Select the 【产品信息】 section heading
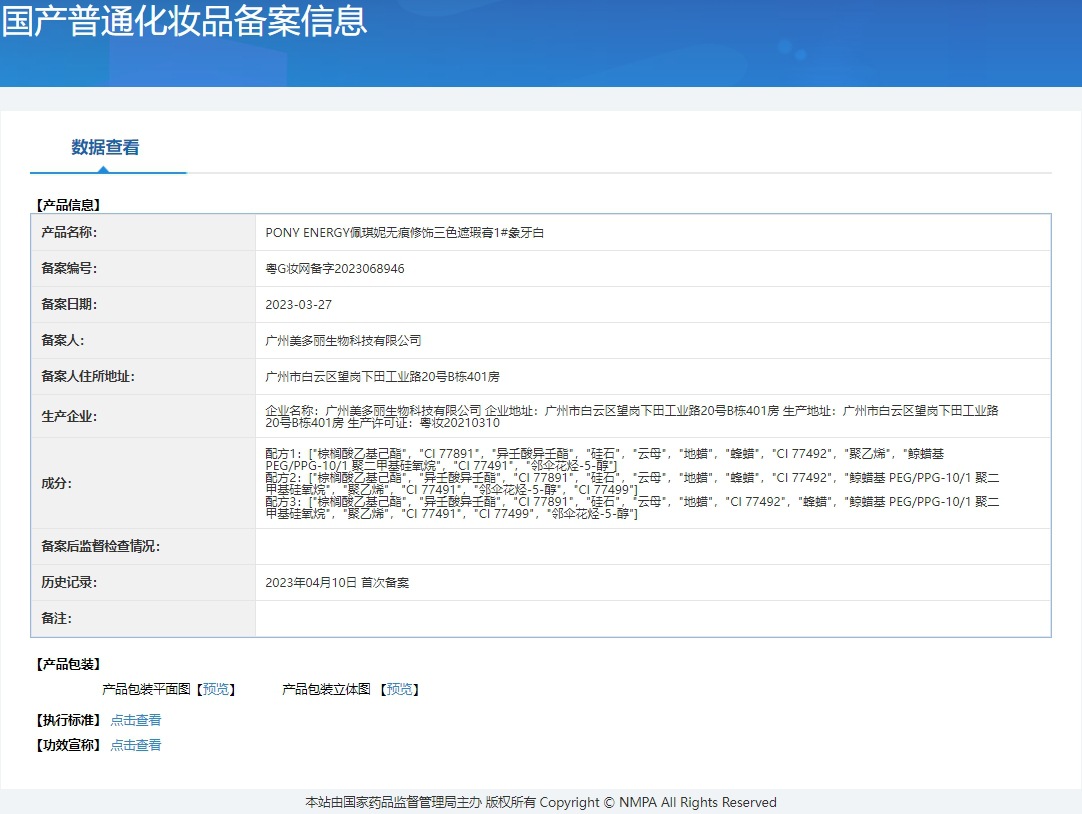Screen dimensions: 1082x814 pyautogui.click(x=68, y=205)
